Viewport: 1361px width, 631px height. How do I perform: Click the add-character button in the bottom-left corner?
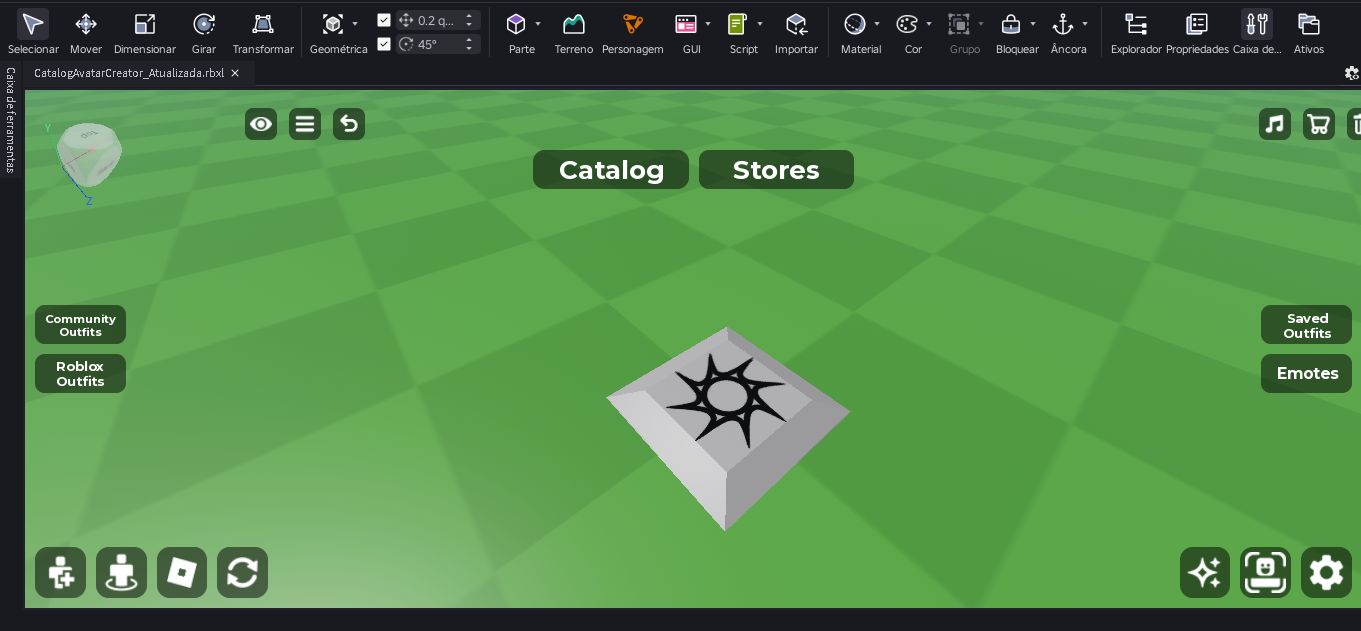61,573
